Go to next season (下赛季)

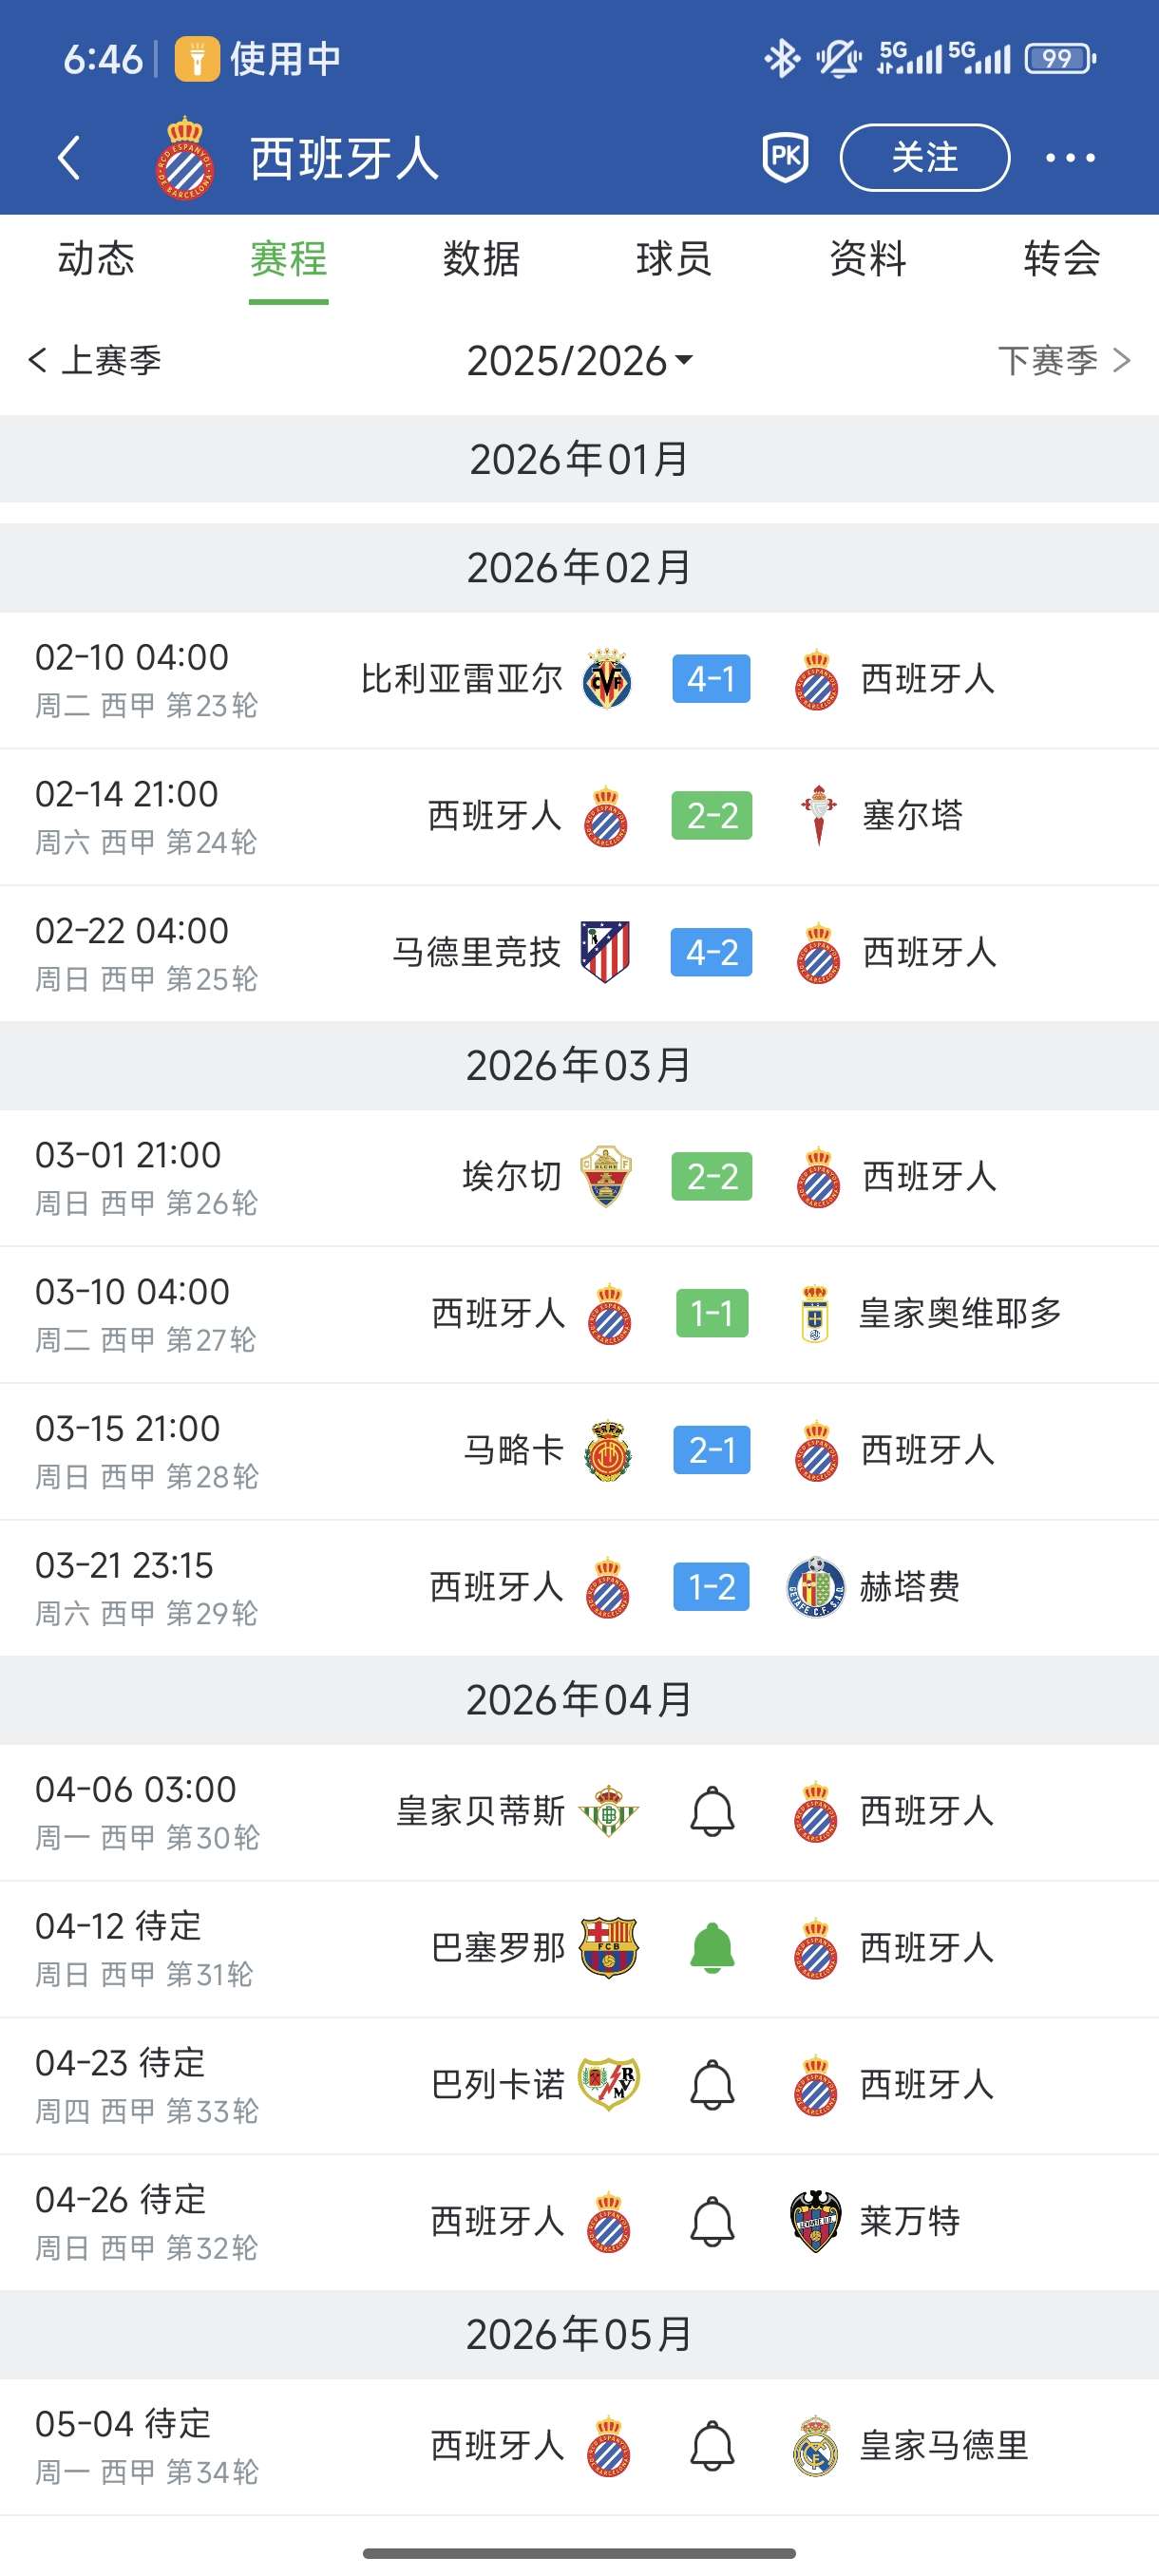pos(1063,360)
